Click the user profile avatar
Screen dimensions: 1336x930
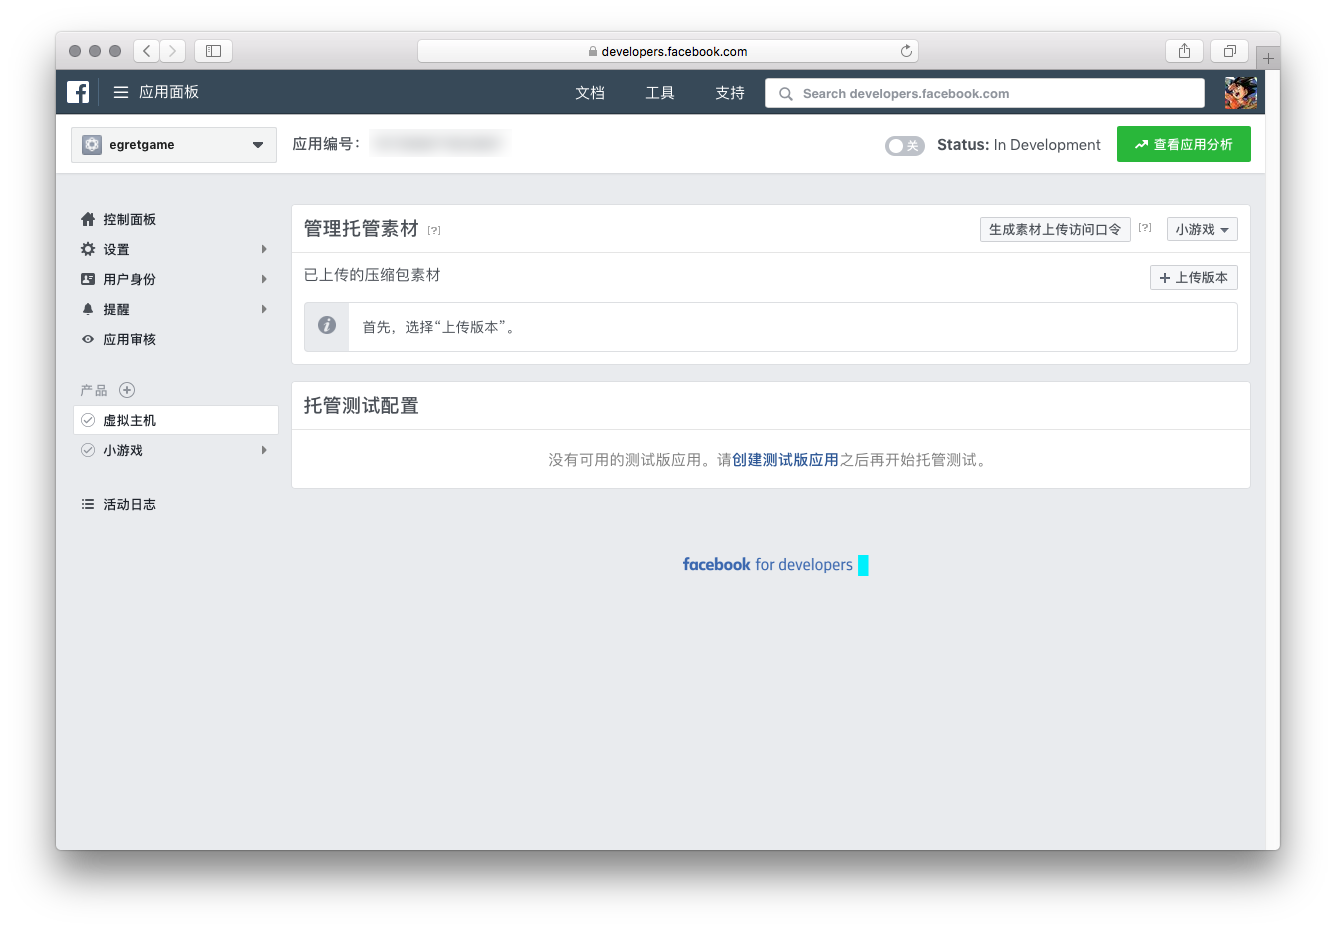point(1241,93)
